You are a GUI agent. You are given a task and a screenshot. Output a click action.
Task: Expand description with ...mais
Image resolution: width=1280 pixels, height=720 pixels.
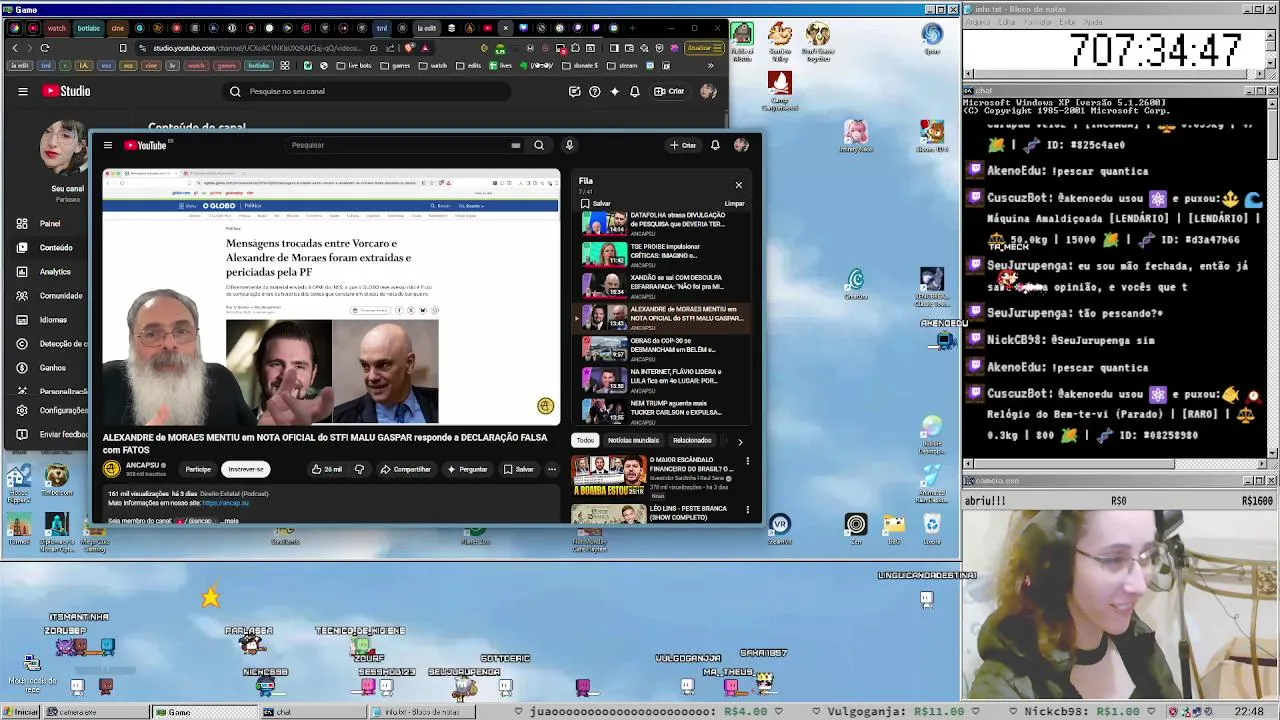pos(229,521)
